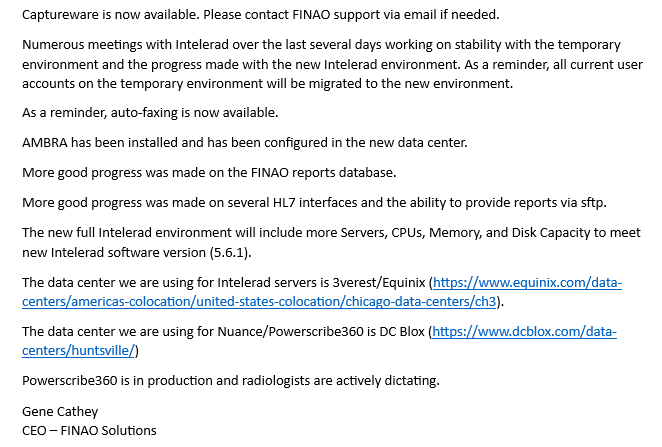
Task: Click the 'FINAO reports database' sentence
Action: click(209, 173)
